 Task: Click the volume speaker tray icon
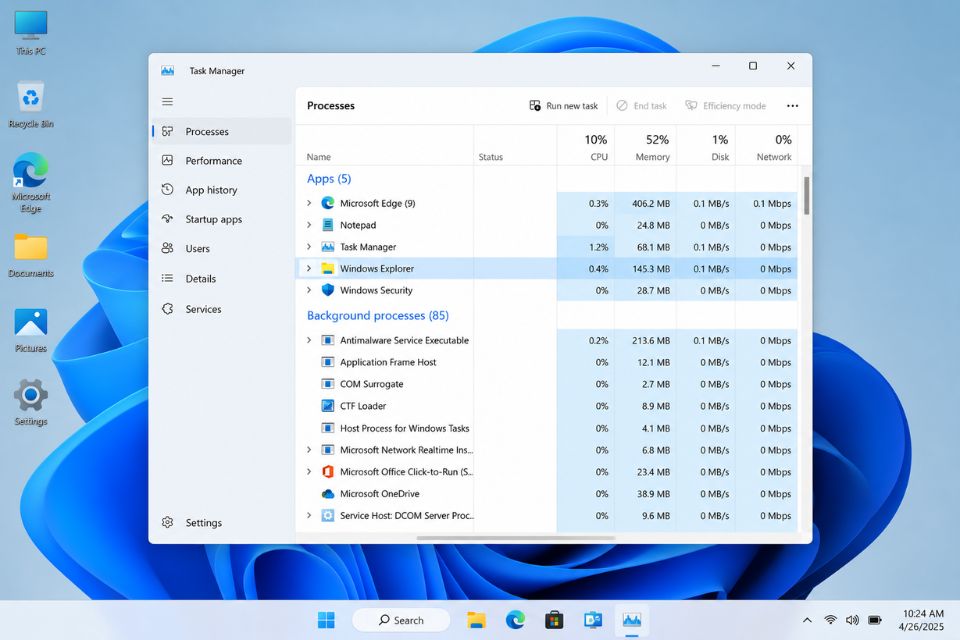[x=852, y=620]
